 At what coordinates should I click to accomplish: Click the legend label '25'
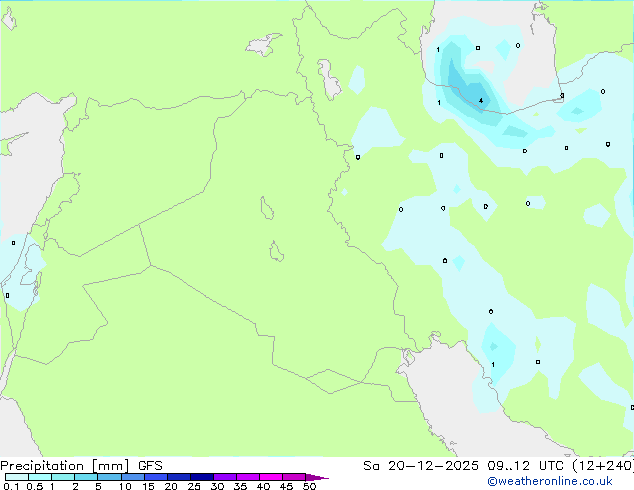[x=194, y=486]
